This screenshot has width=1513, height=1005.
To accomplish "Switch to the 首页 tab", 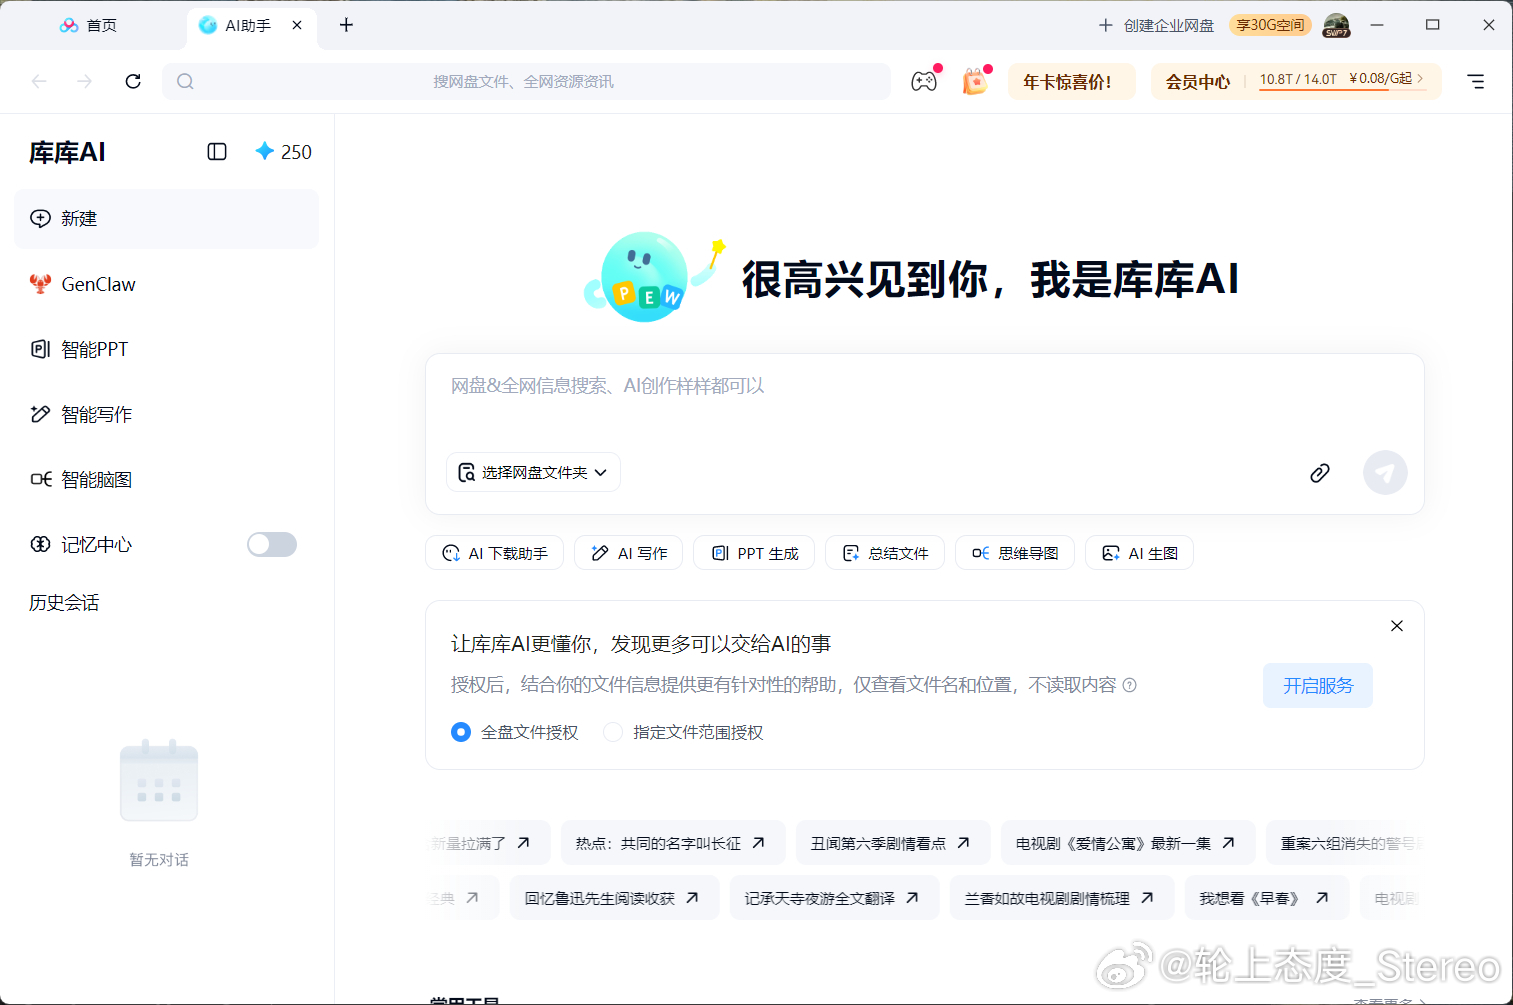I will click(90, 26).
